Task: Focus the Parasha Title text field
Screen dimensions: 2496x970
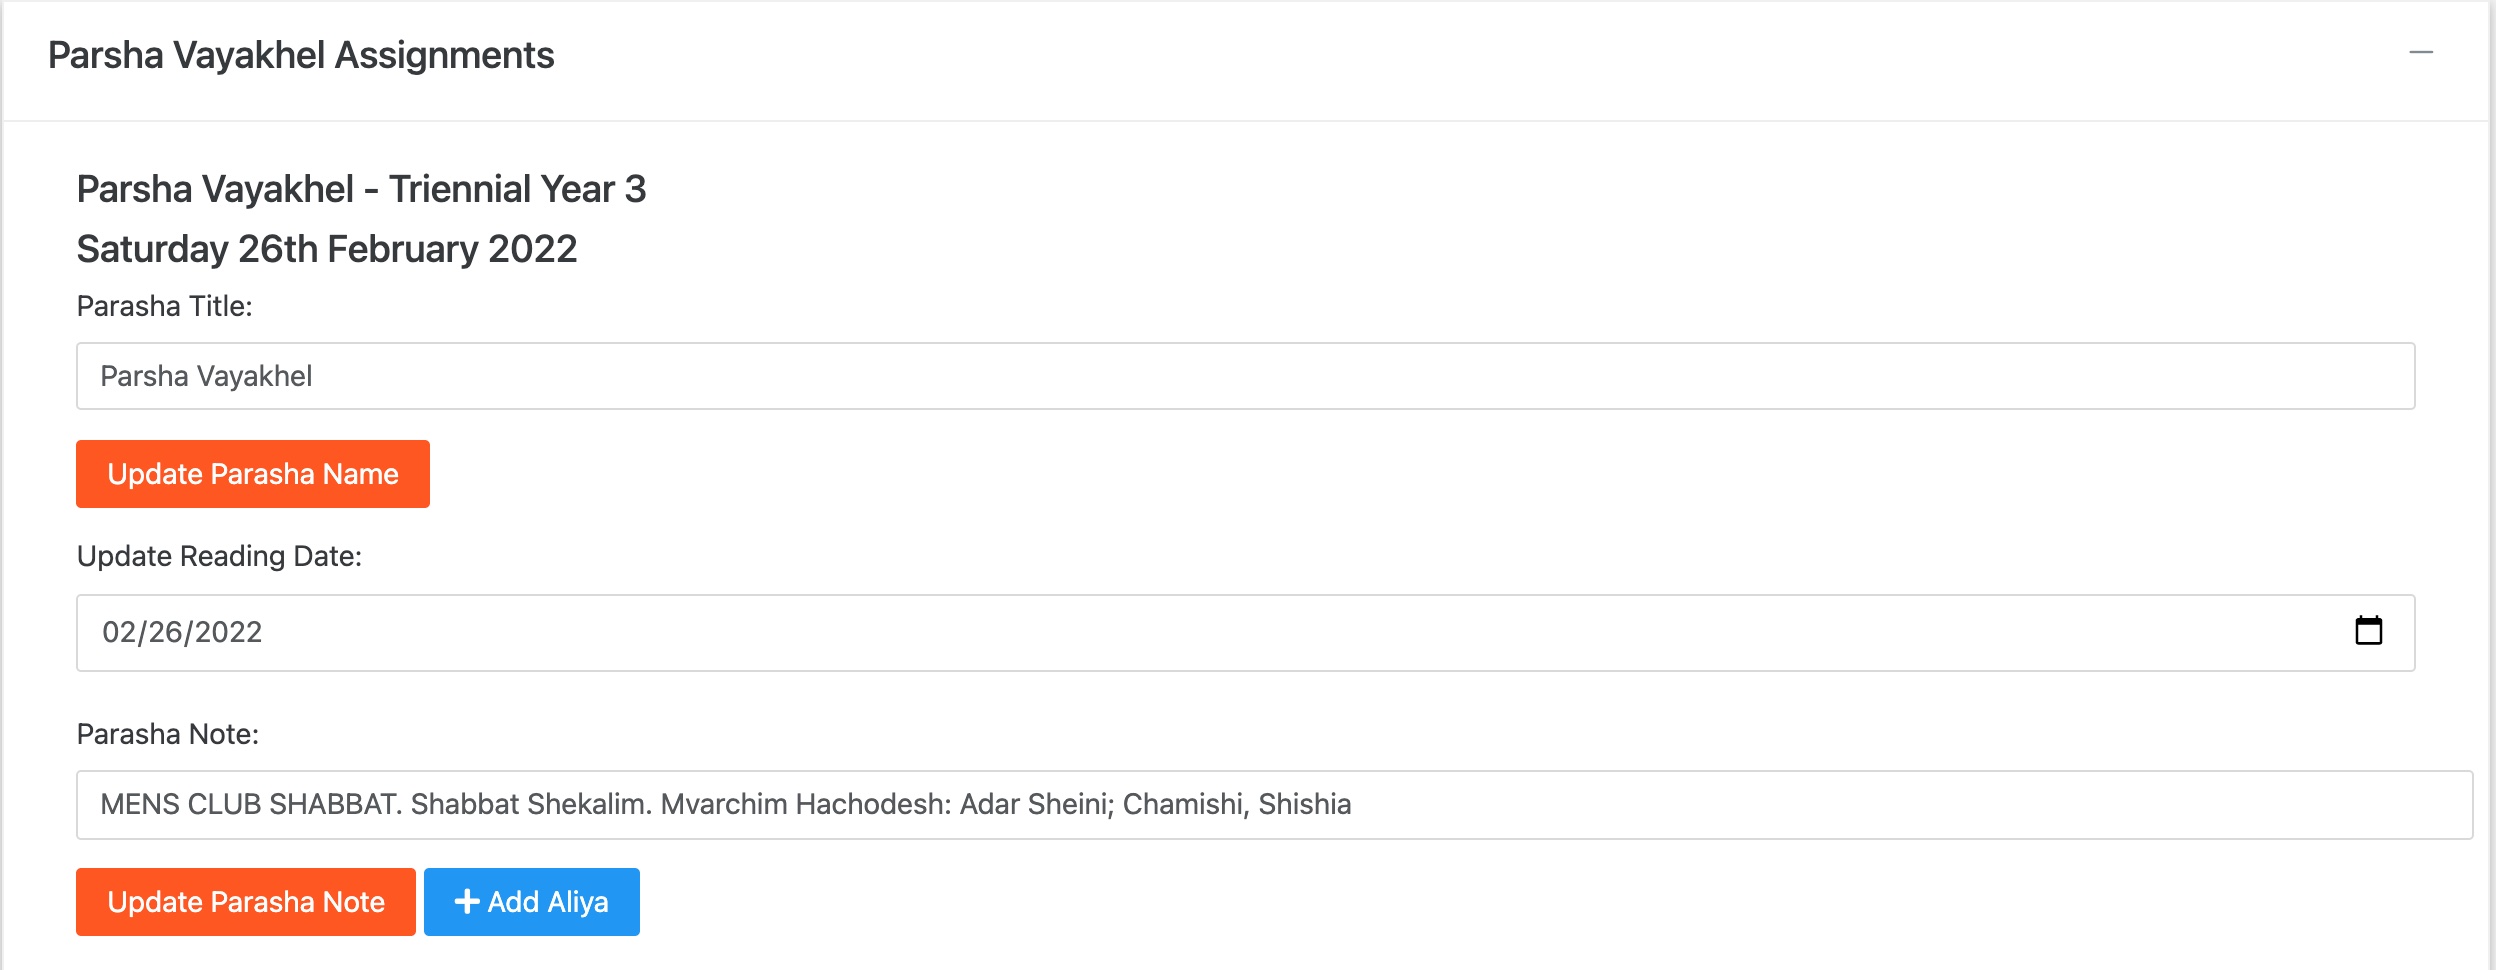Action: 1245,376
